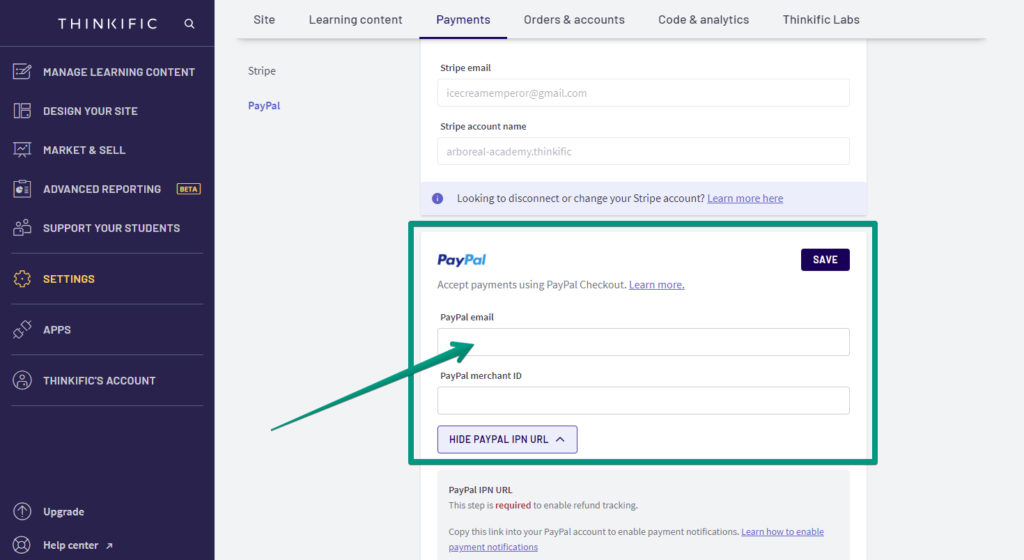Click the info icon beside Stripe disconnect notice

[438, 198]
